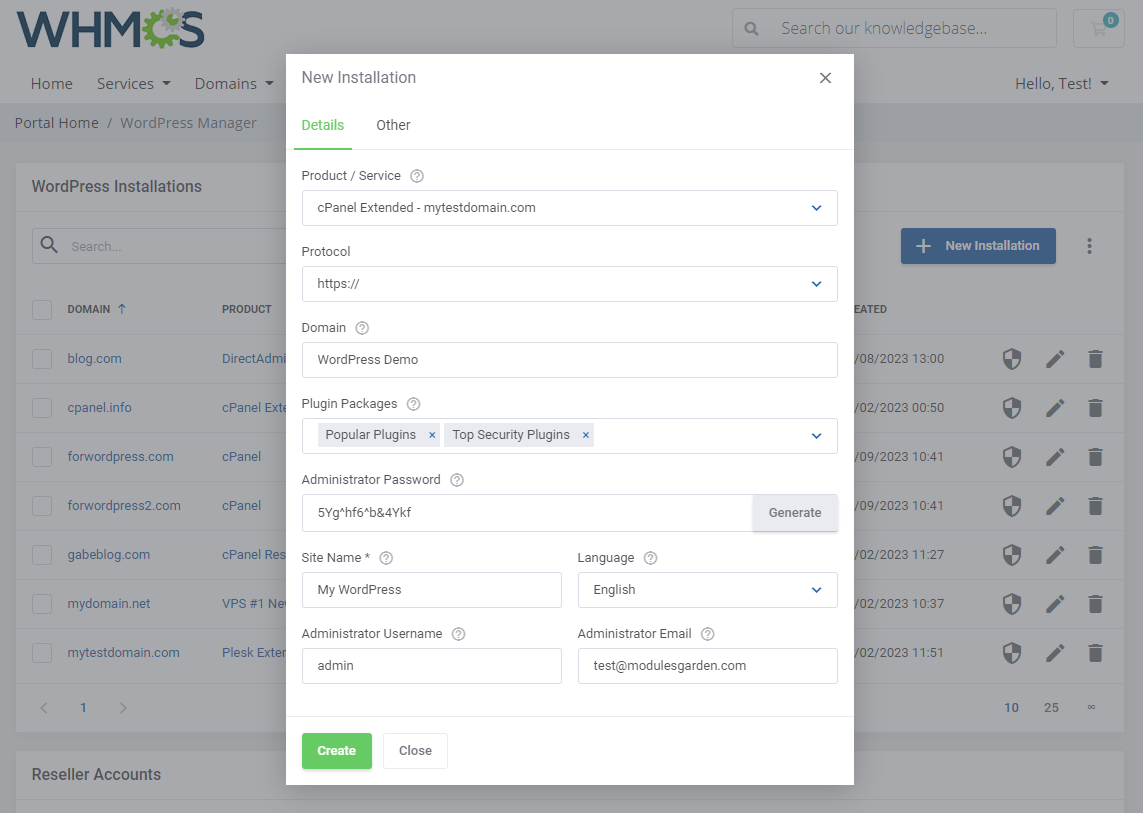Switch to Other tab

point(393,125)
